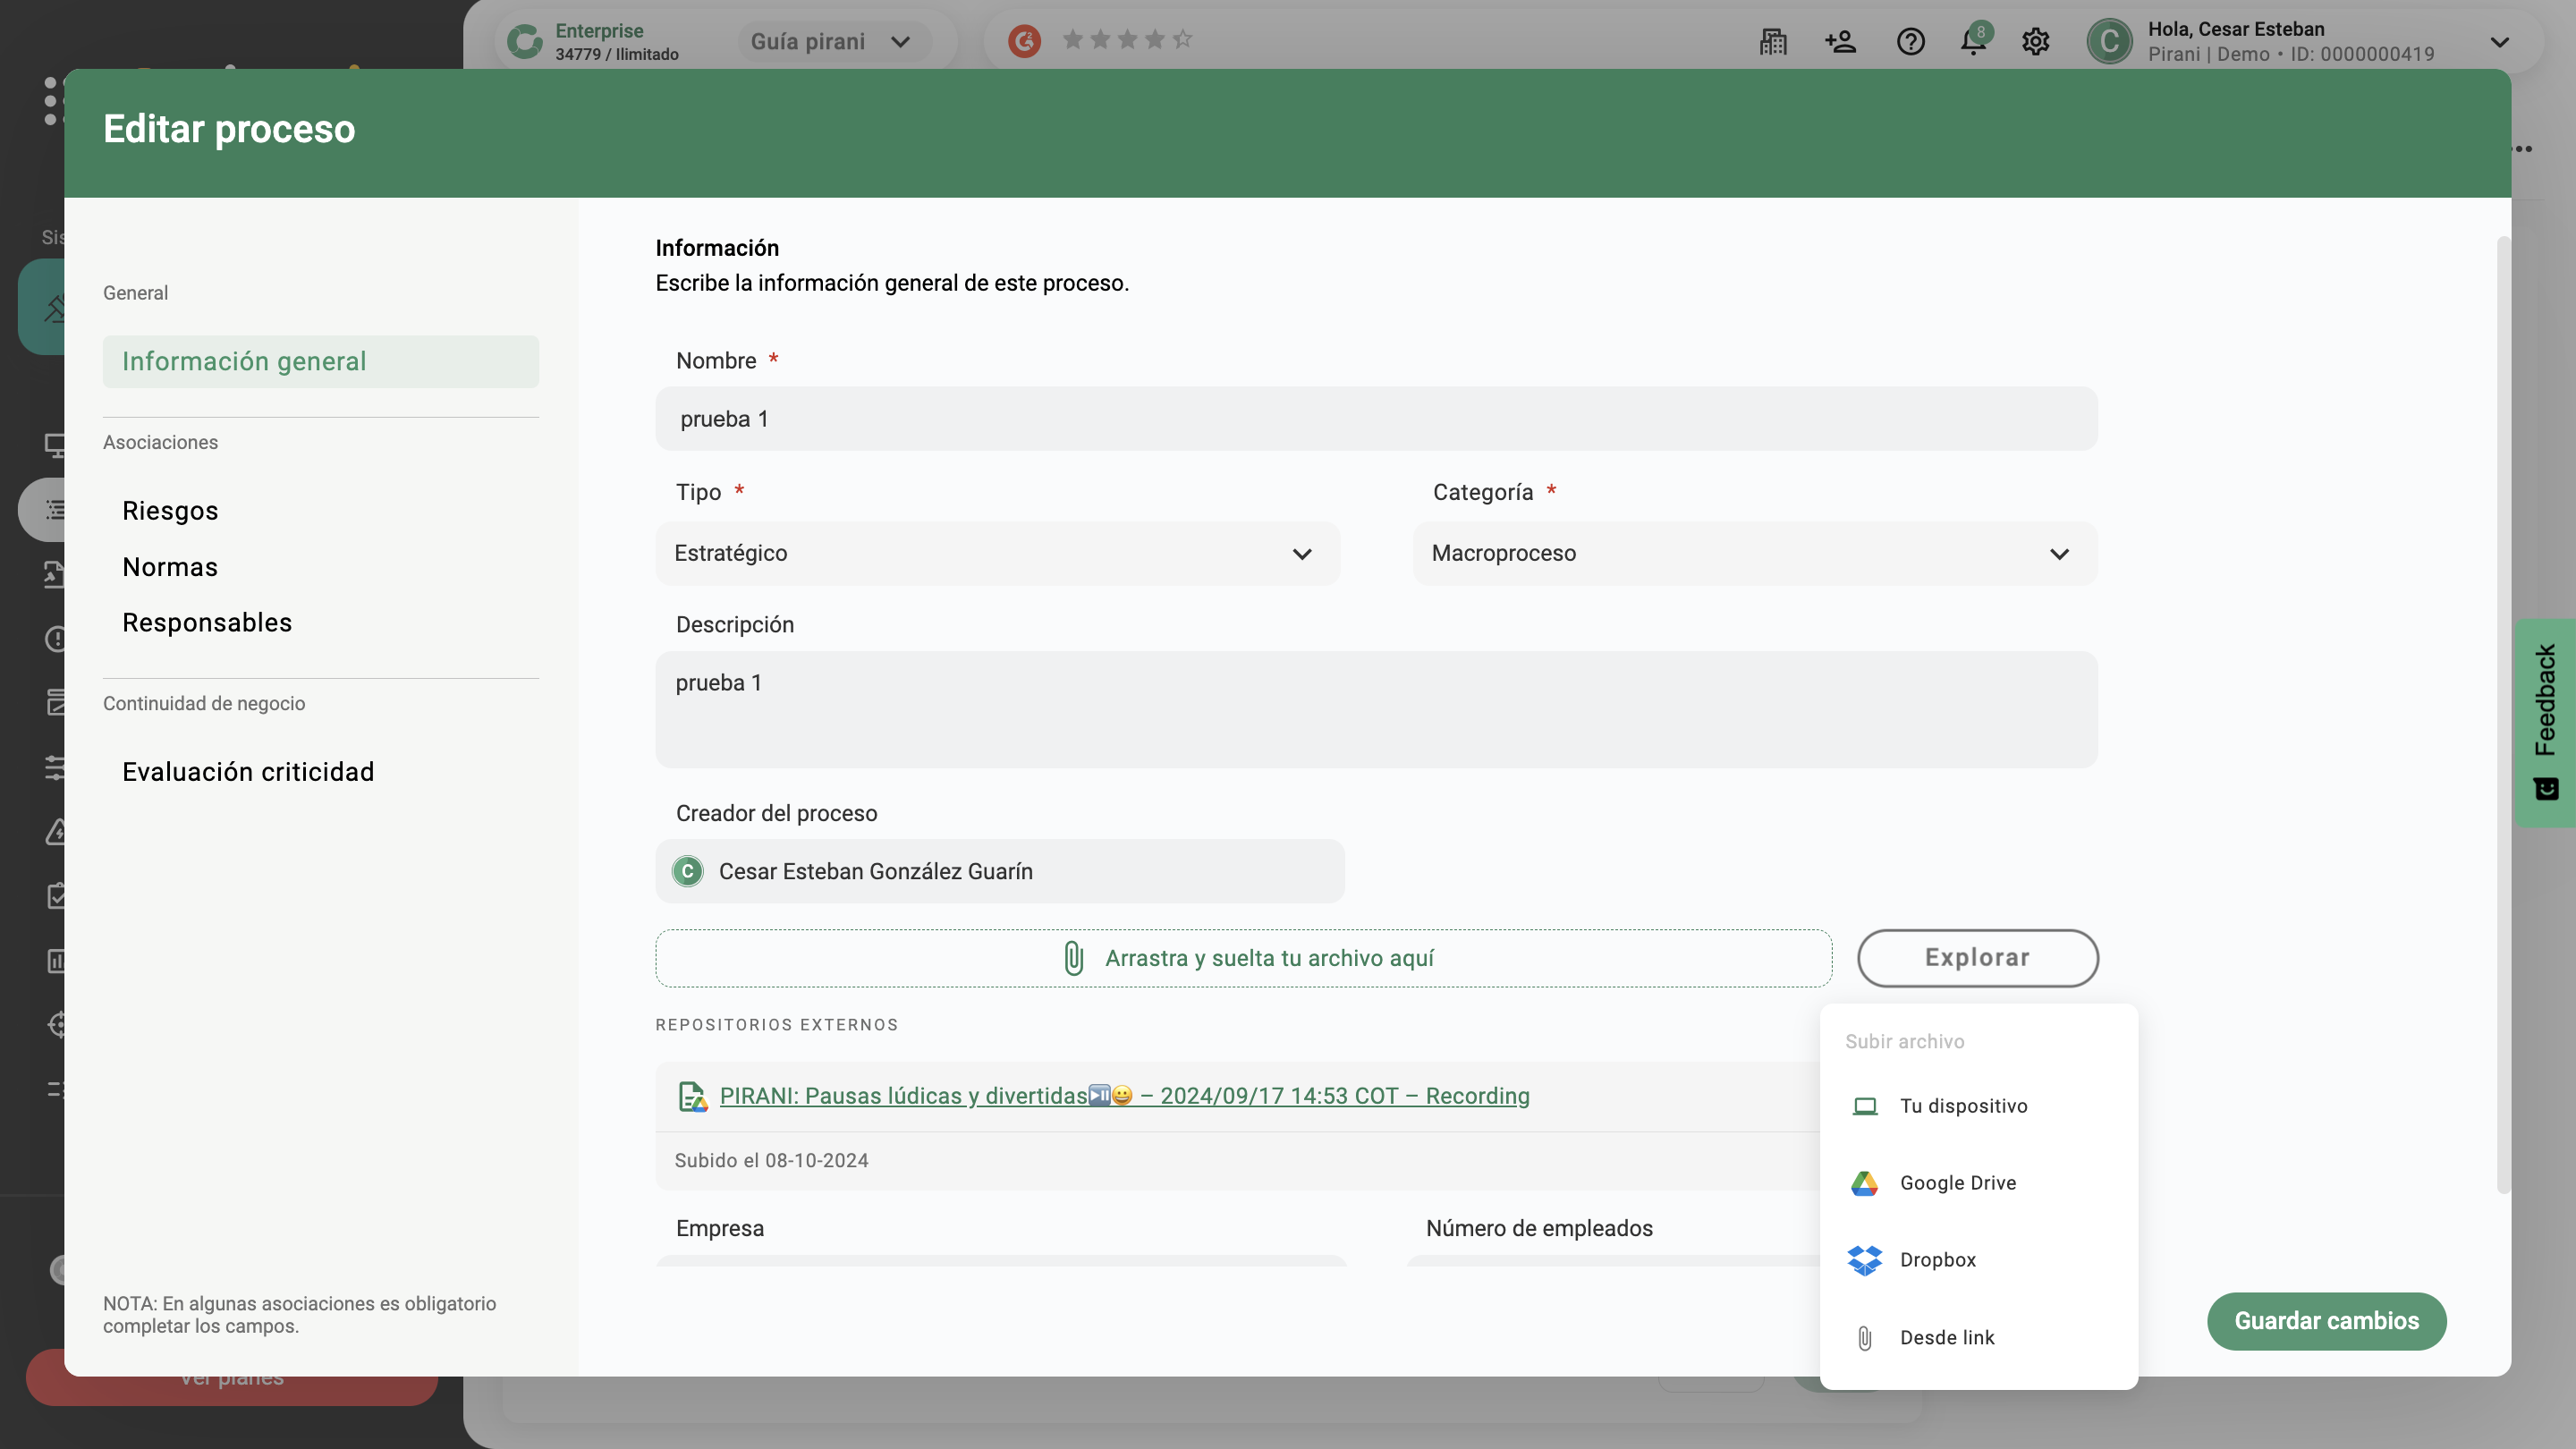Click the help question mark icon
The height and width of the screenshot is (1449, 2576).
1910,42
